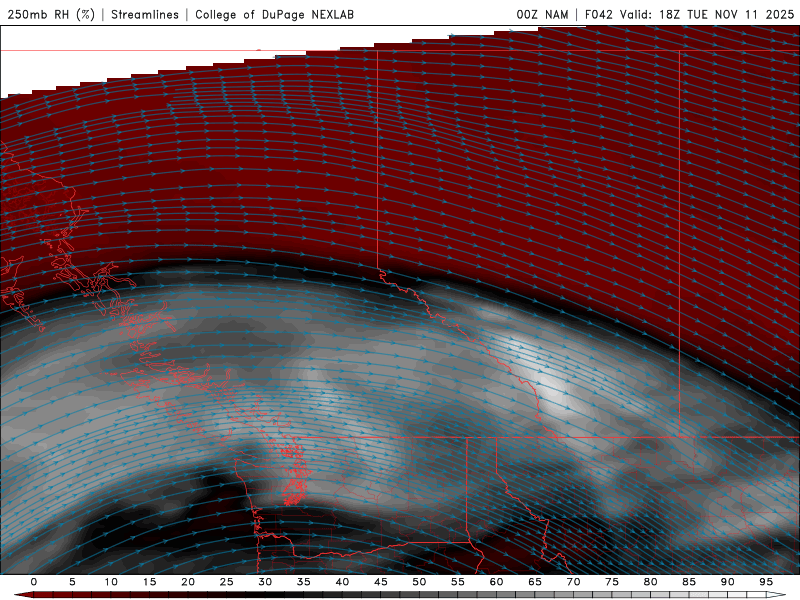
Task: Click the "College of DuPage NEXLAB" credit text
Action: 274,14
